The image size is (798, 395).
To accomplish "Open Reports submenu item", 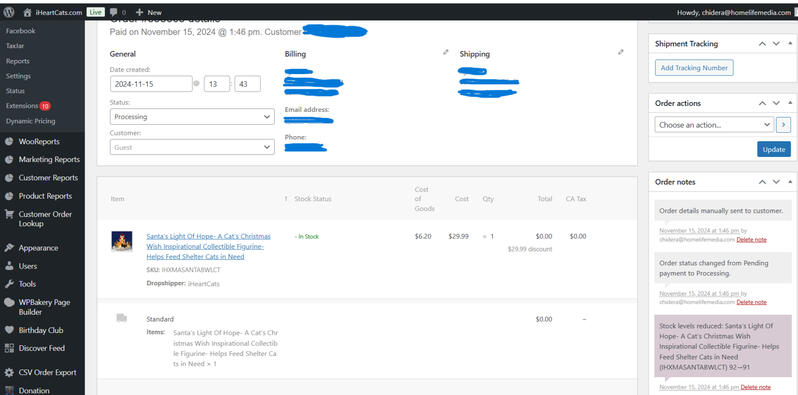I will click(18, 61).
